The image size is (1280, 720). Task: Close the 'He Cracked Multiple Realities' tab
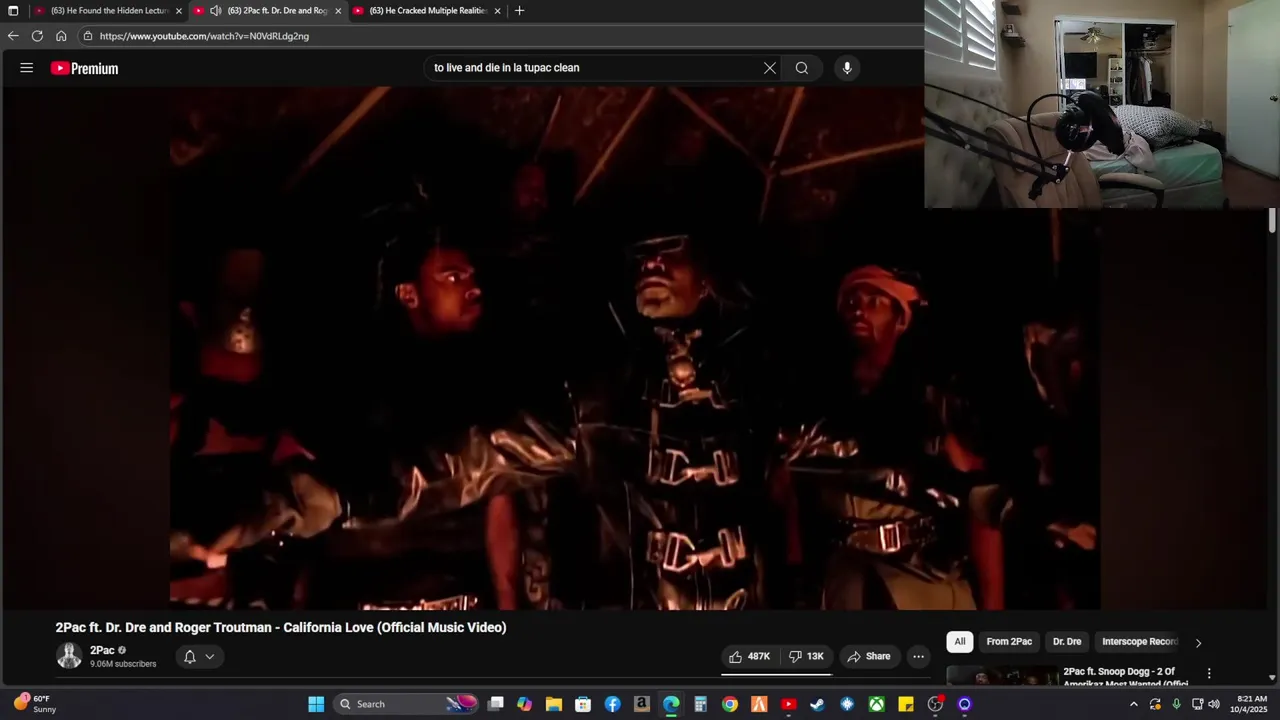[x=497, y=11]
